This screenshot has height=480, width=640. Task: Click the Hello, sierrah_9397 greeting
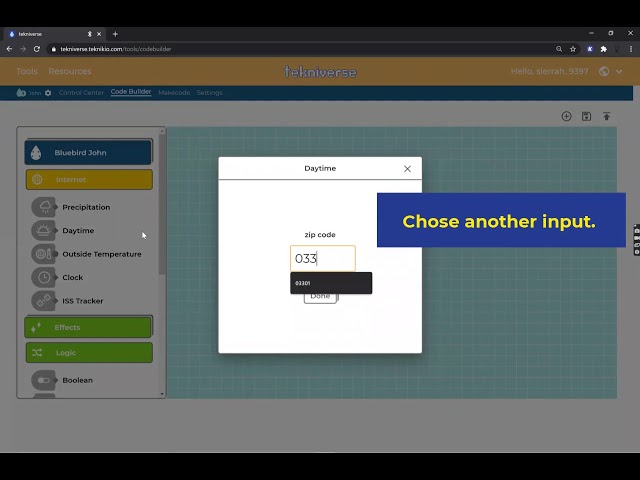click(x=549, y=71)
